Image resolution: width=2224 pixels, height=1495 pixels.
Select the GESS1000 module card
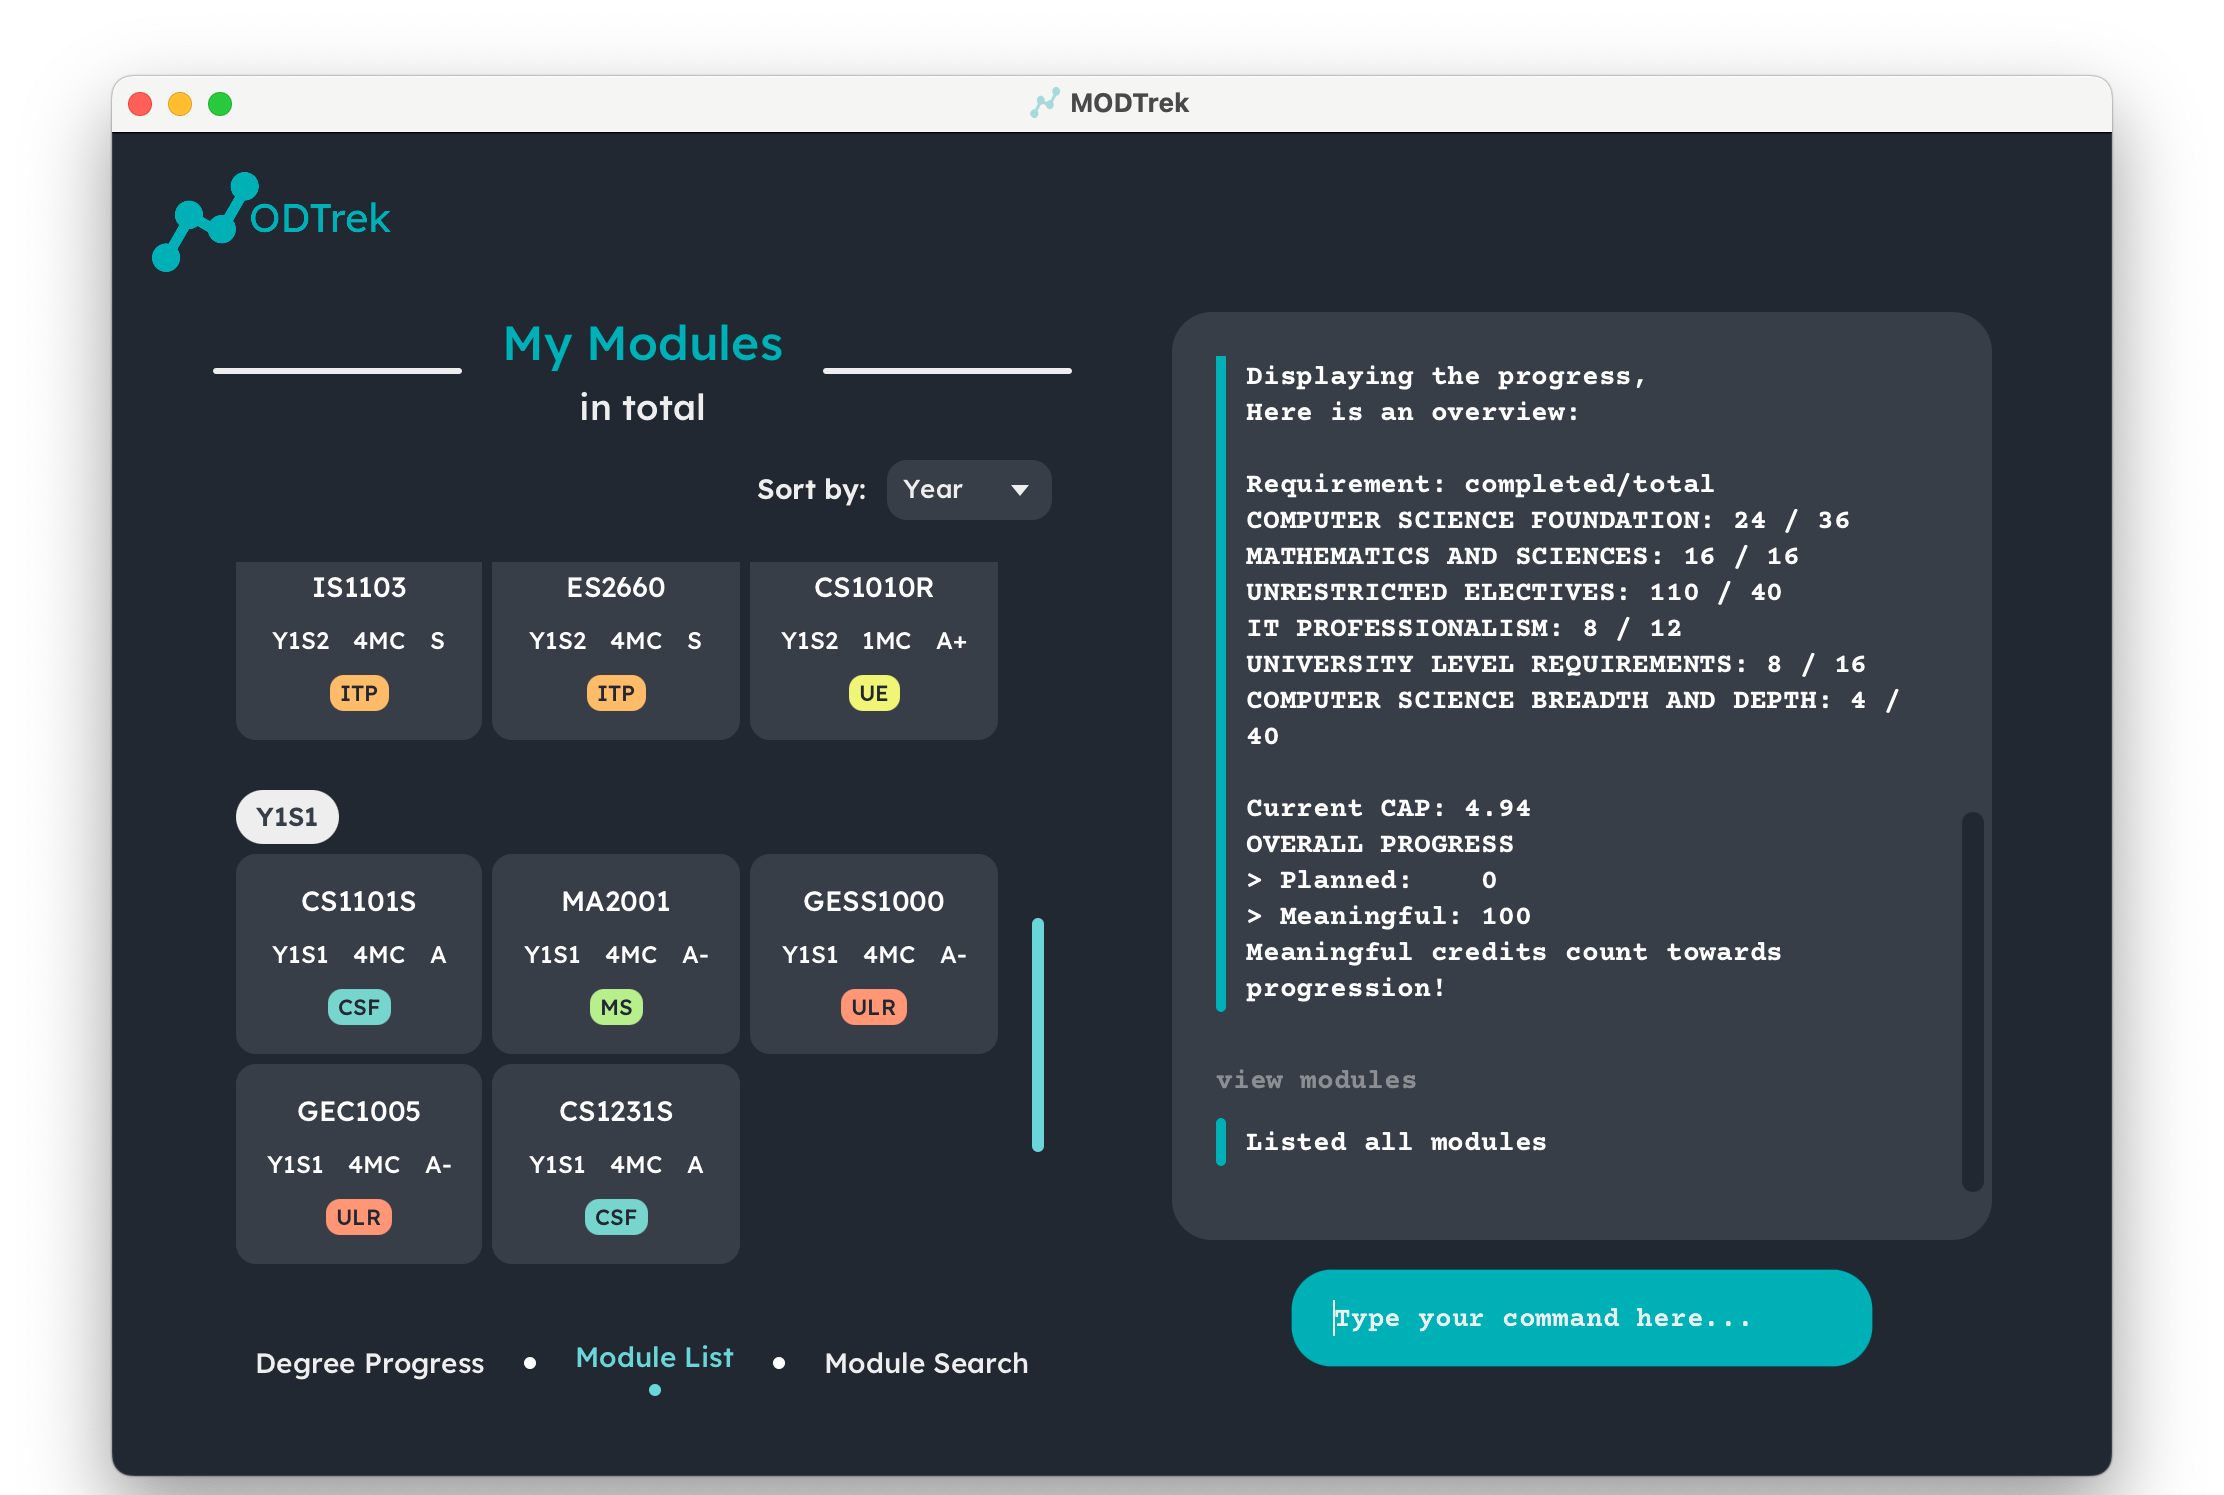(874, 953)
